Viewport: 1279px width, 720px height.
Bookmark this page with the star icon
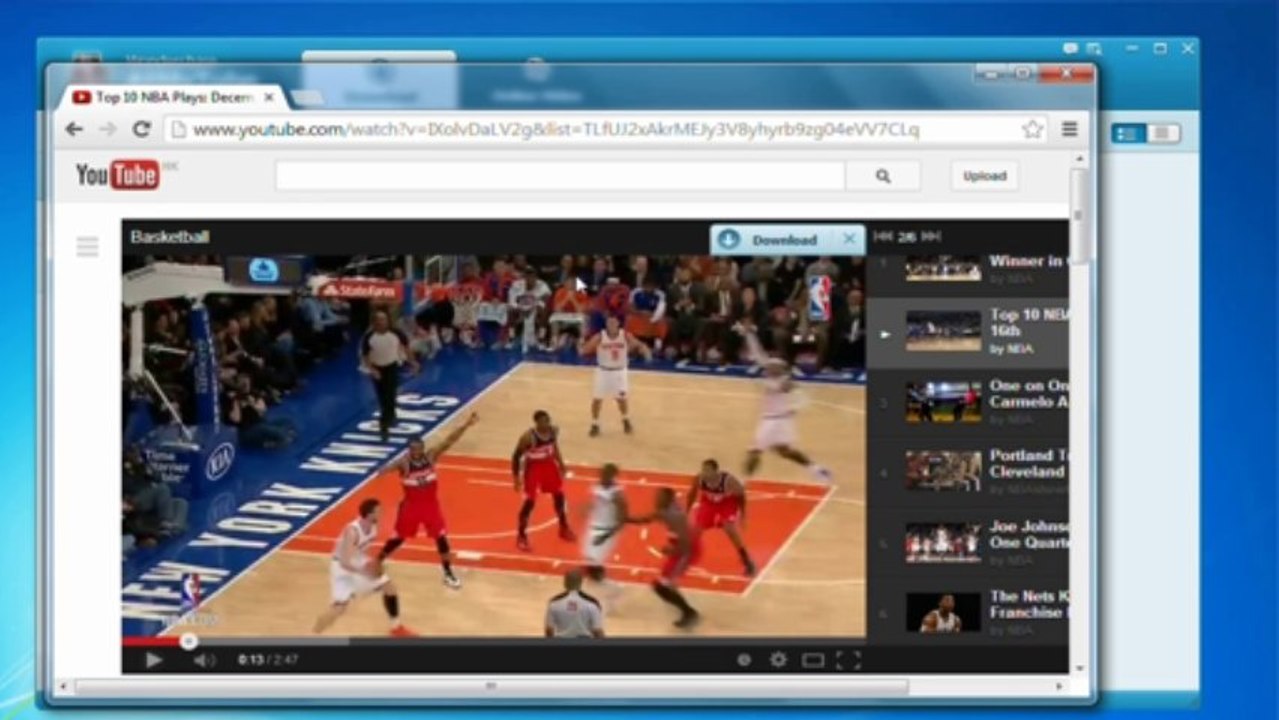[1033, 129]
